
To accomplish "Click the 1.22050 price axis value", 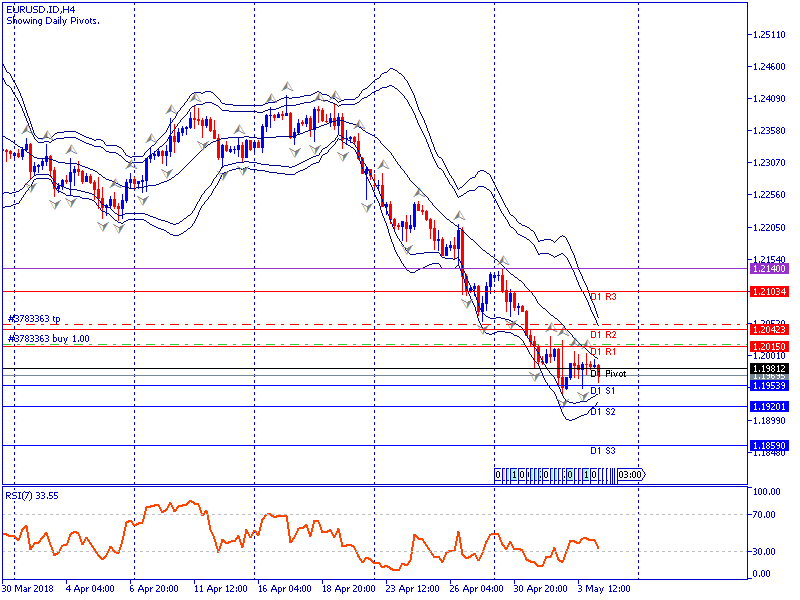I will (x=769, y=227).
